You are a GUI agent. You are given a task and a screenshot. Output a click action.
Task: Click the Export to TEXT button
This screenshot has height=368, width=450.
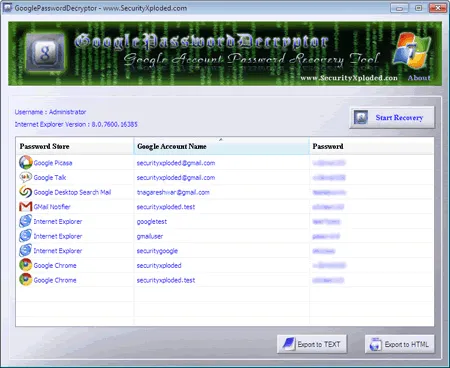tap(312, 344)
